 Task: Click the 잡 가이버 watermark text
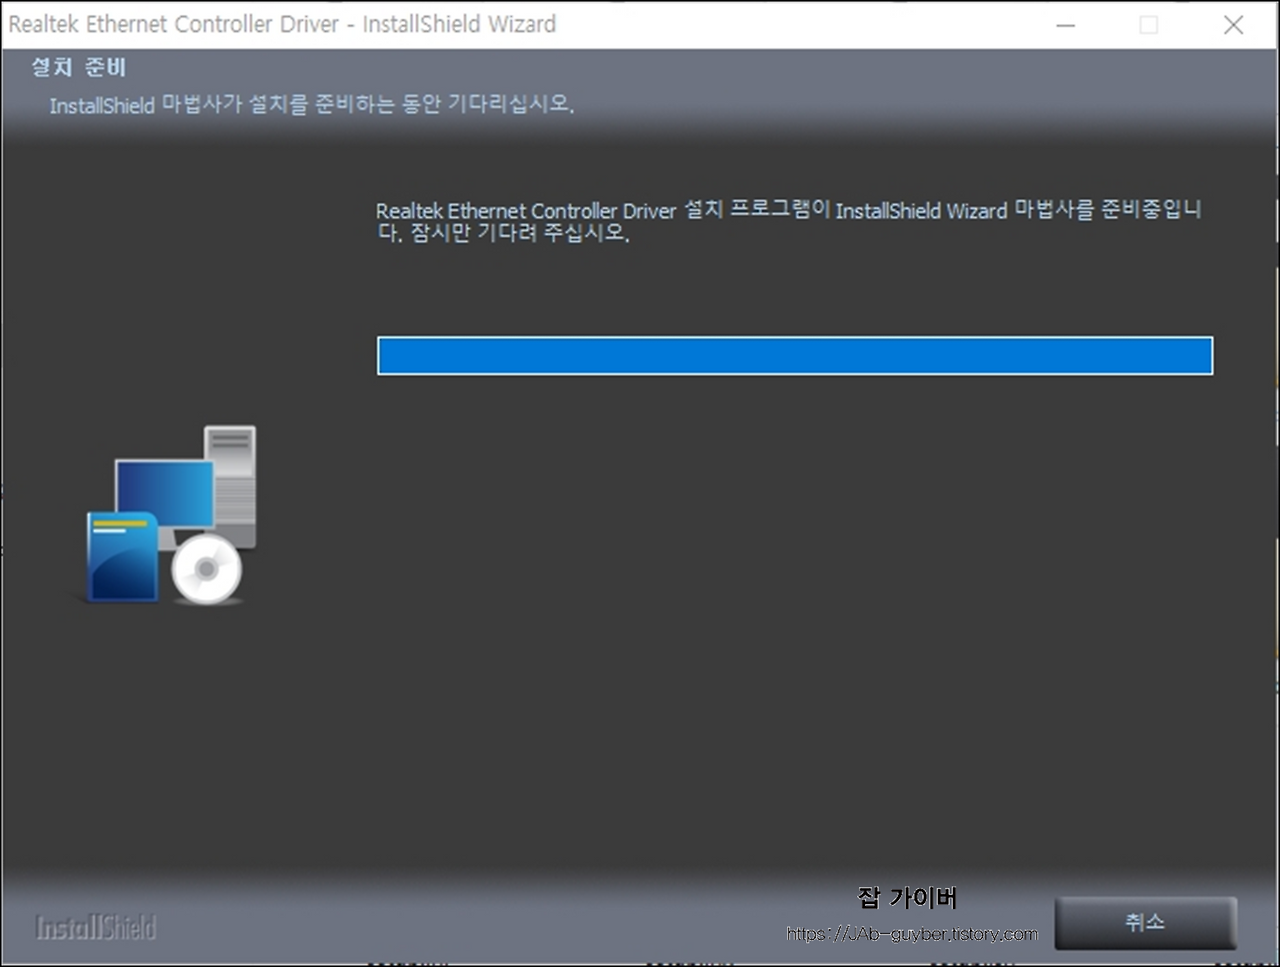click(906, 898)
